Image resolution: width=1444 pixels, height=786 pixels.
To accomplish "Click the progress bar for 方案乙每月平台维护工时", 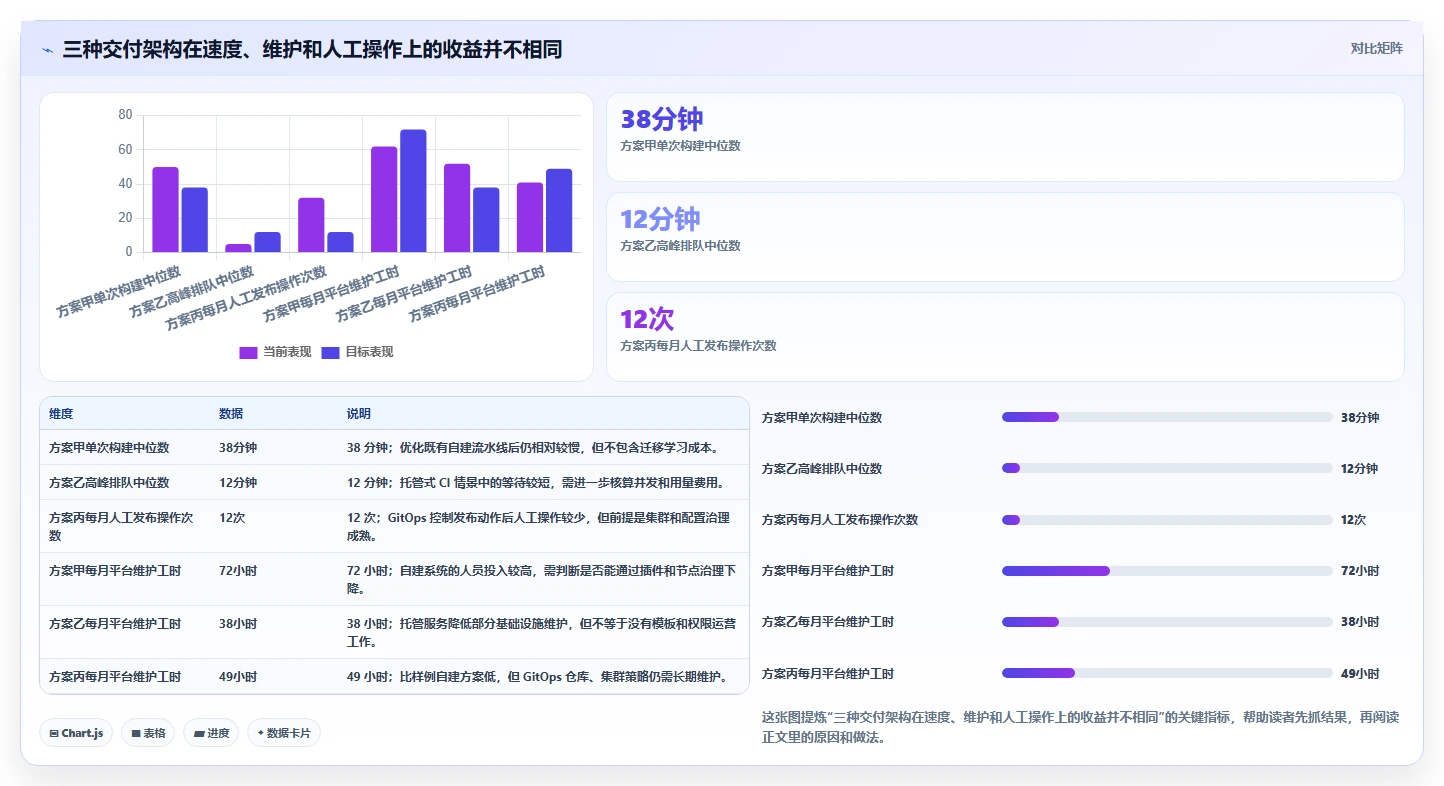I will (x=1167, y=622).
